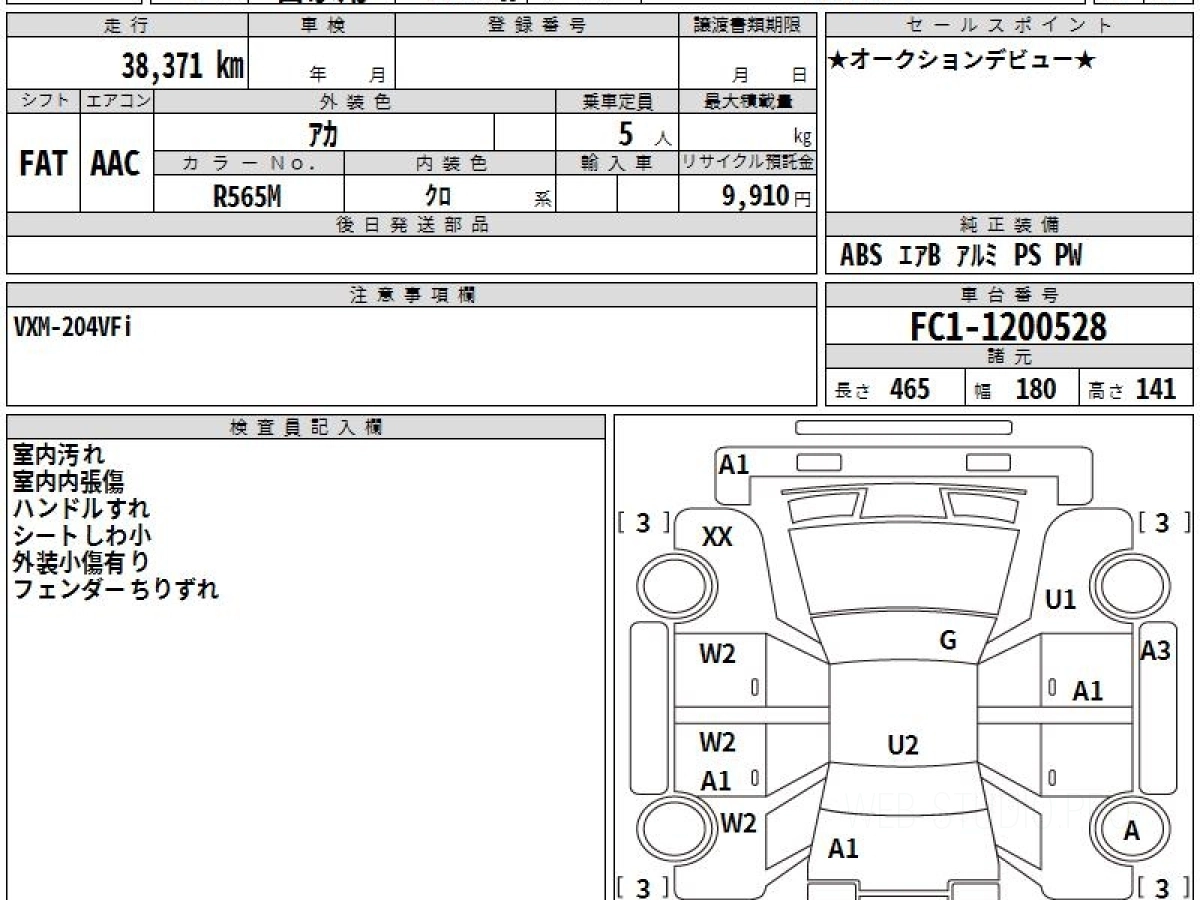This screenshot has width=1200, height=900.
Task: Select the セールスポイント heading
Action: [1010, 26]
